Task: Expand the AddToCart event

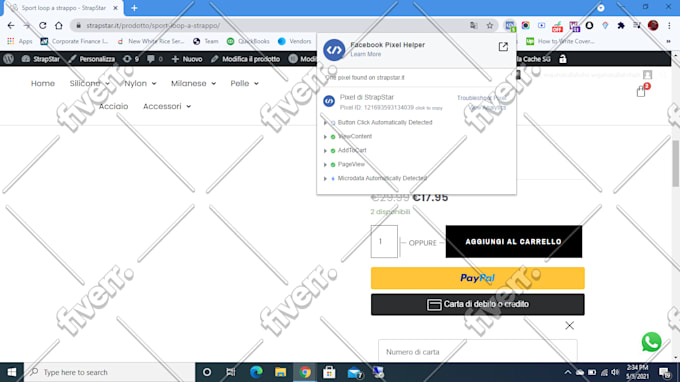Action: (x=325, y=150)
